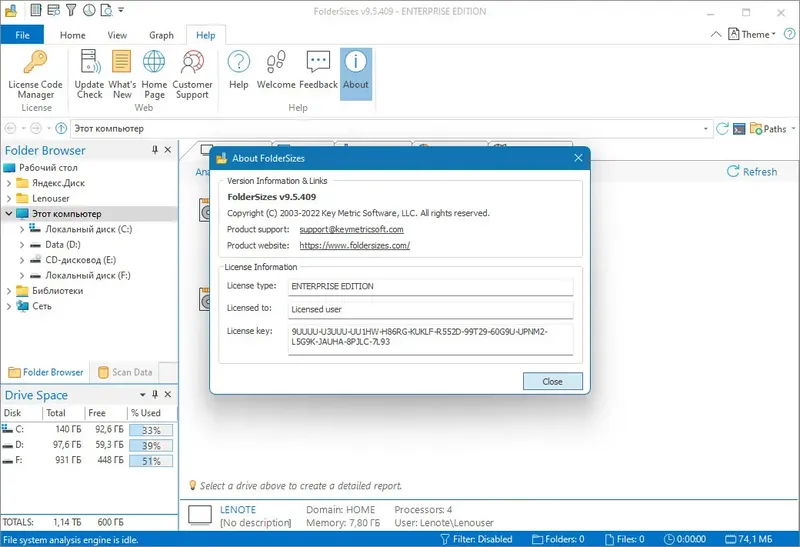The height and width of the screenshot is (547, 800).
Task: Expand the Локальный диск (C:) tree node
Action: click(x=21, y=230)
